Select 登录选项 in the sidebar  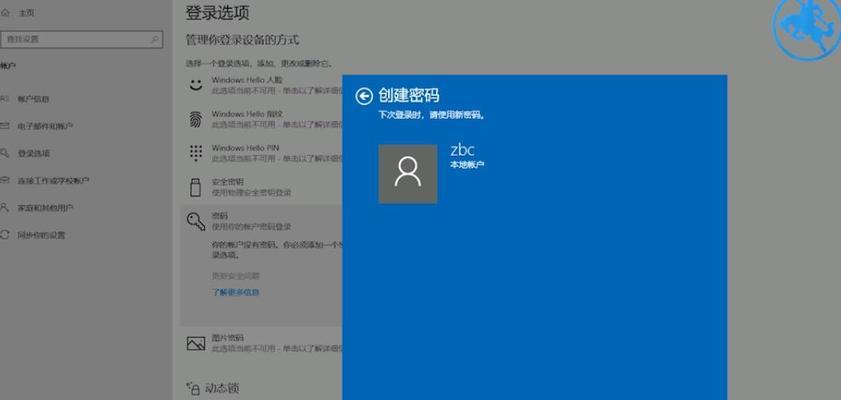click(33, 153)
